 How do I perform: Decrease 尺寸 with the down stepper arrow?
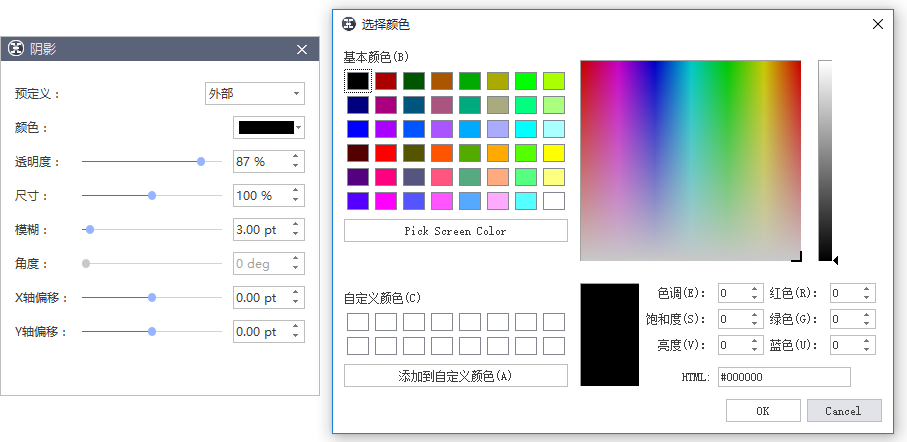[296, 200]
